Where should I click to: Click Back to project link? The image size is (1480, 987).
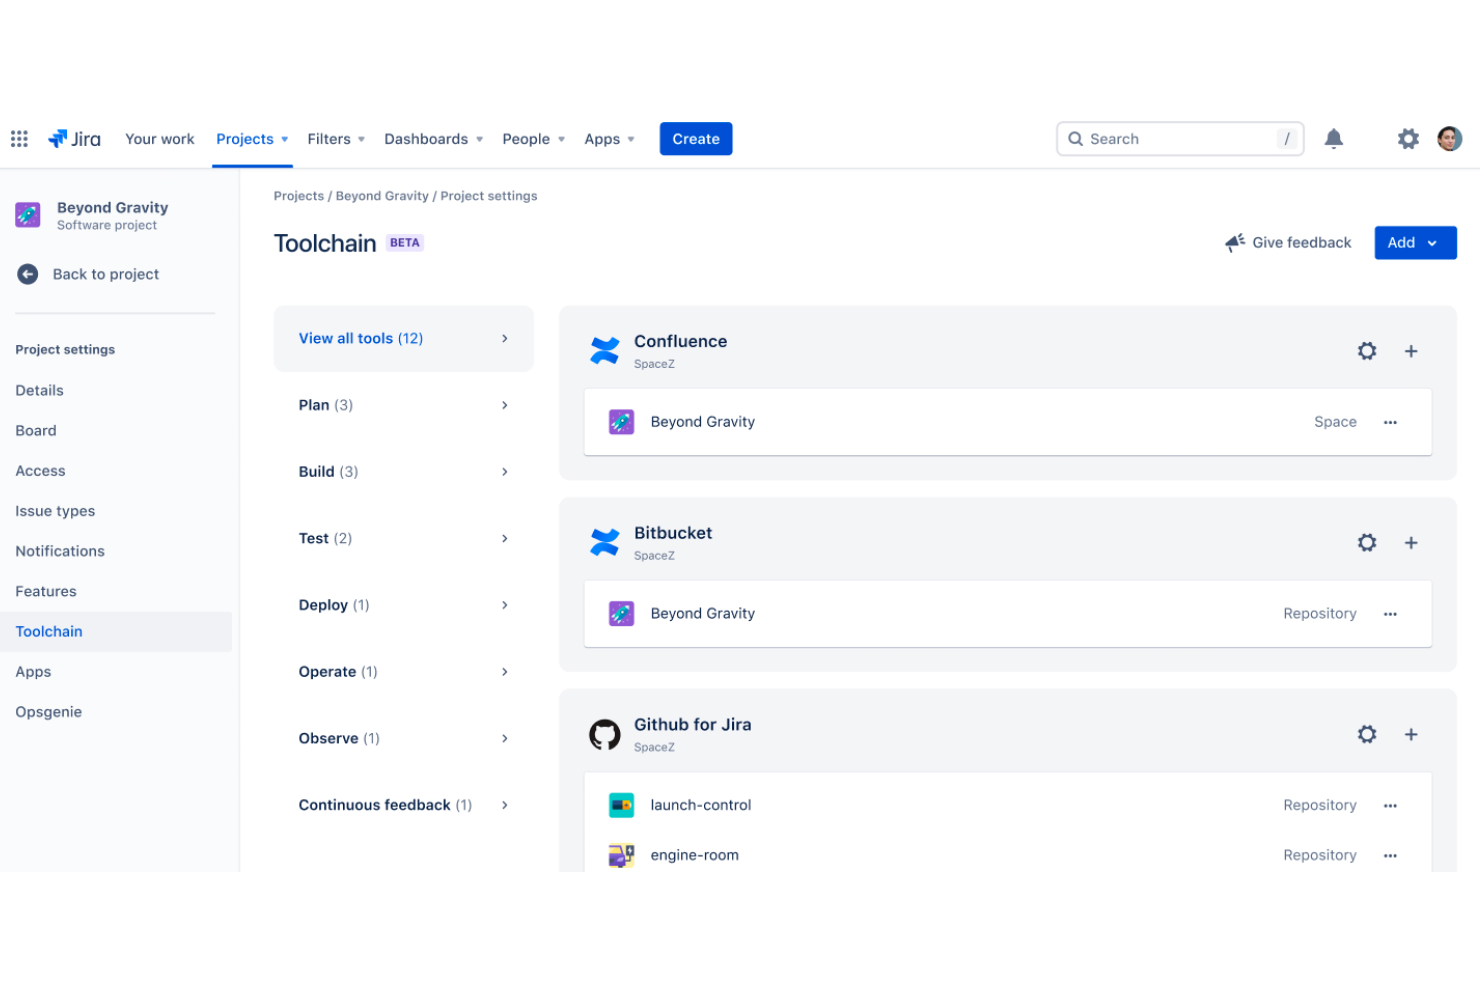point(106,274)
